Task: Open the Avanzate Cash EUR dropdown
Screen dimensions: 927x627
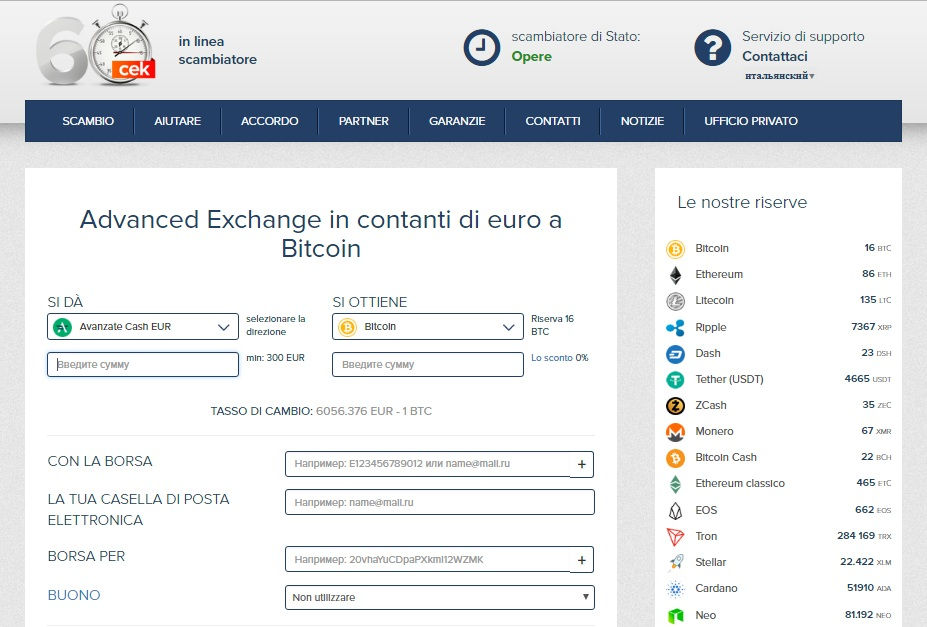Action: [x=142, y=327]
